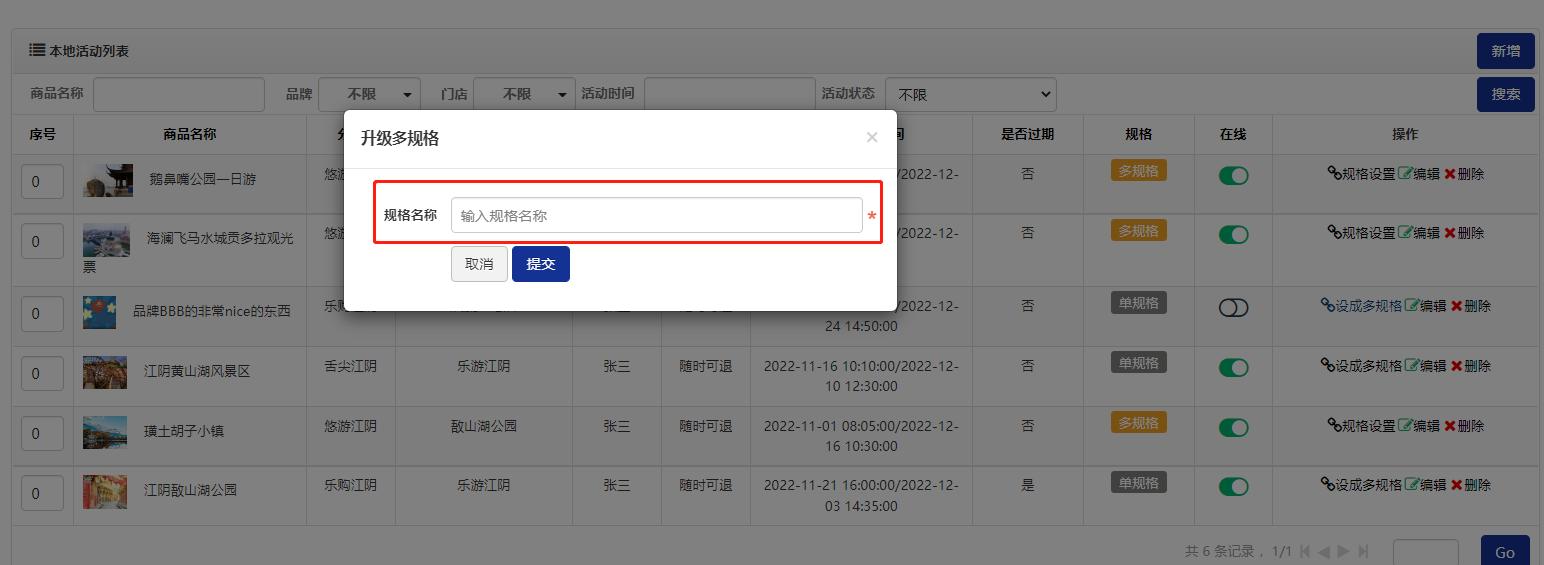This screenshot has width=1544, height=565.
Task: Click the 活动时间 date field
Action: tap(730, 94)
